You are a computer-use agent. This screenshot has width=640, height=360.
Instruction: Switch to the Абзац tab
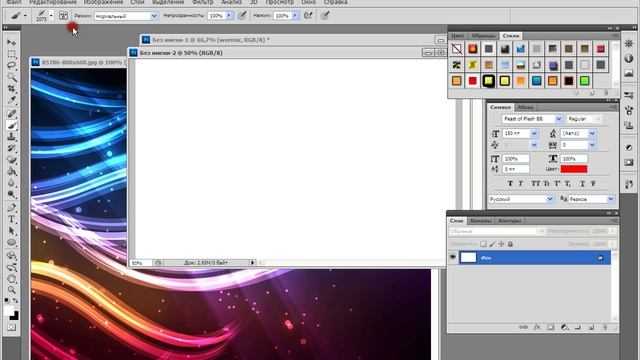coord(525,107)
